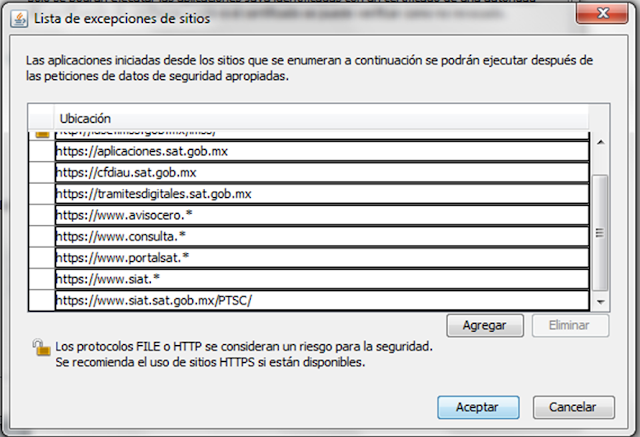Click the partially hidden lock icon in first row
640x437 pixels.
click(x=42, y=134)
